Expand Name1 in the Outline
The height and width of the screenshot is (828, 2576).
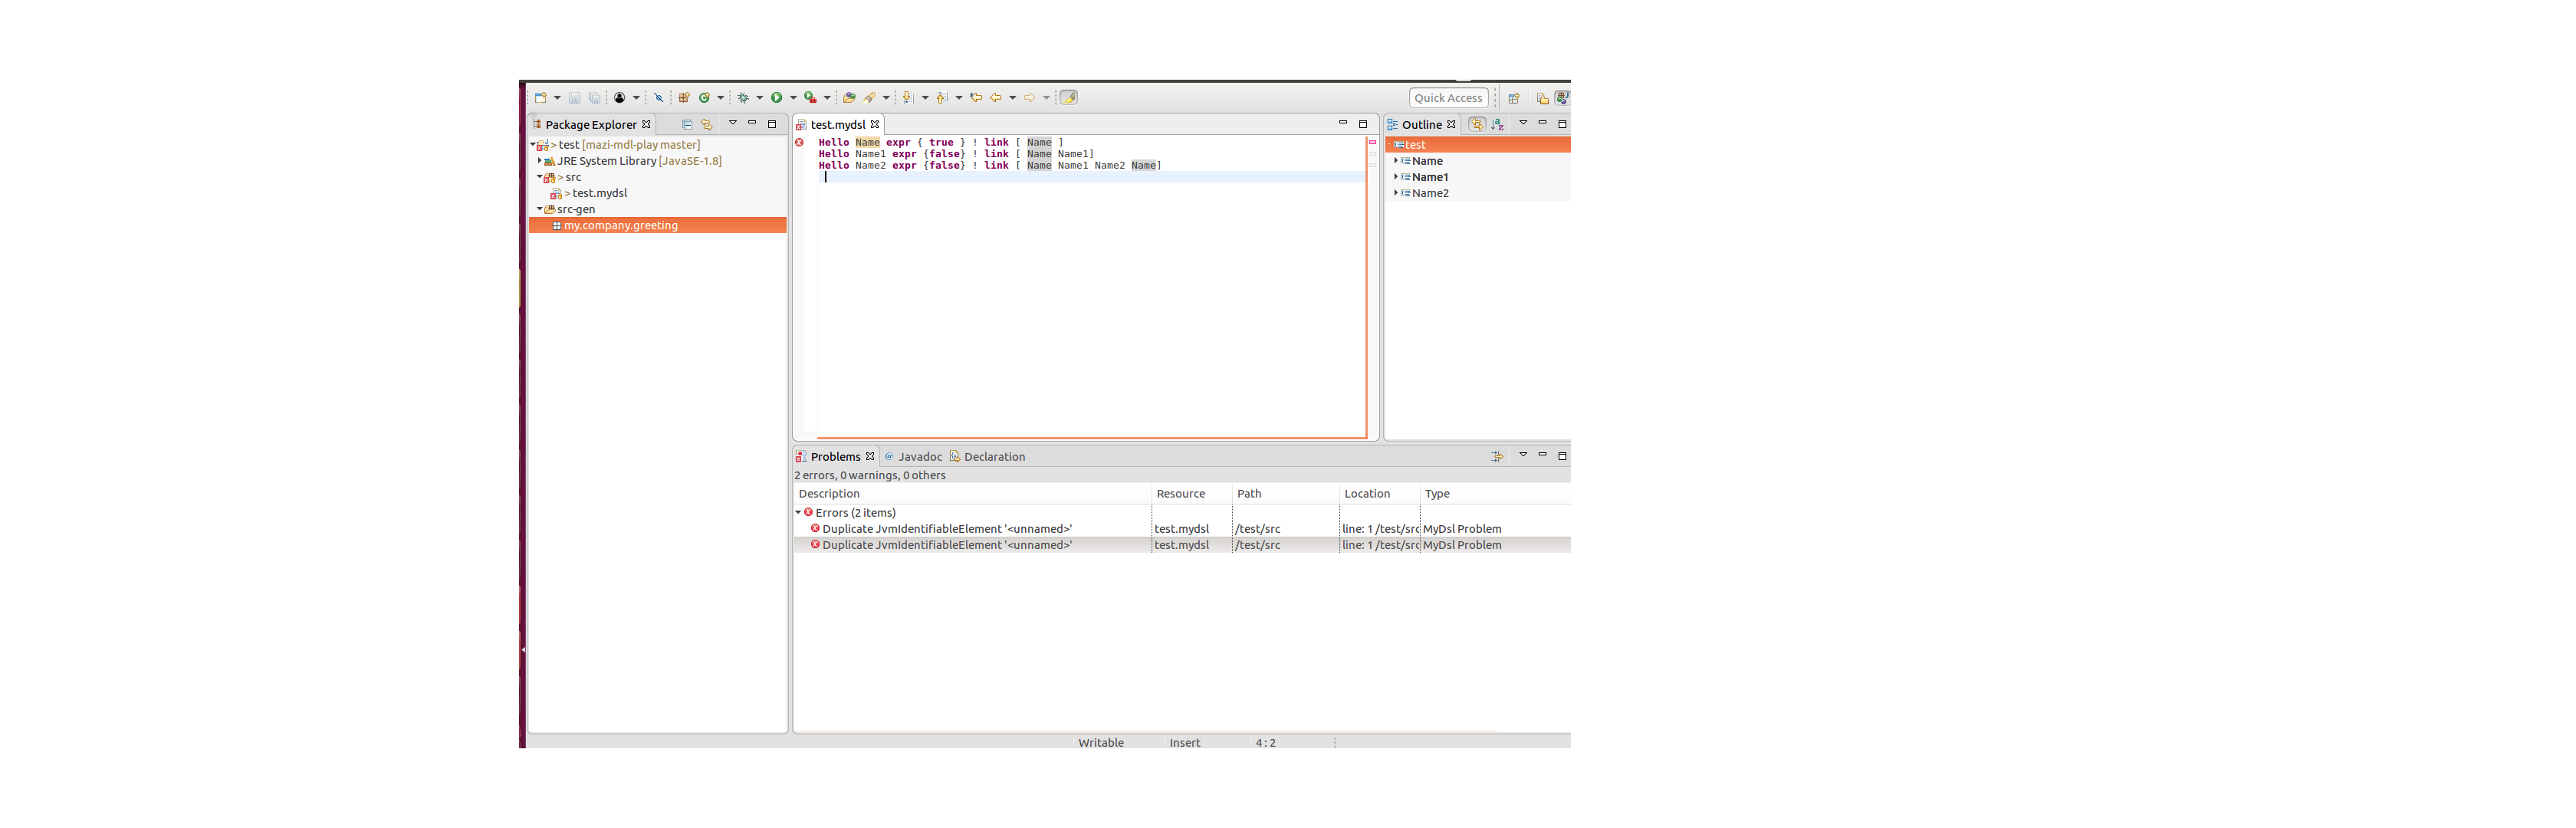[1395, 177]
